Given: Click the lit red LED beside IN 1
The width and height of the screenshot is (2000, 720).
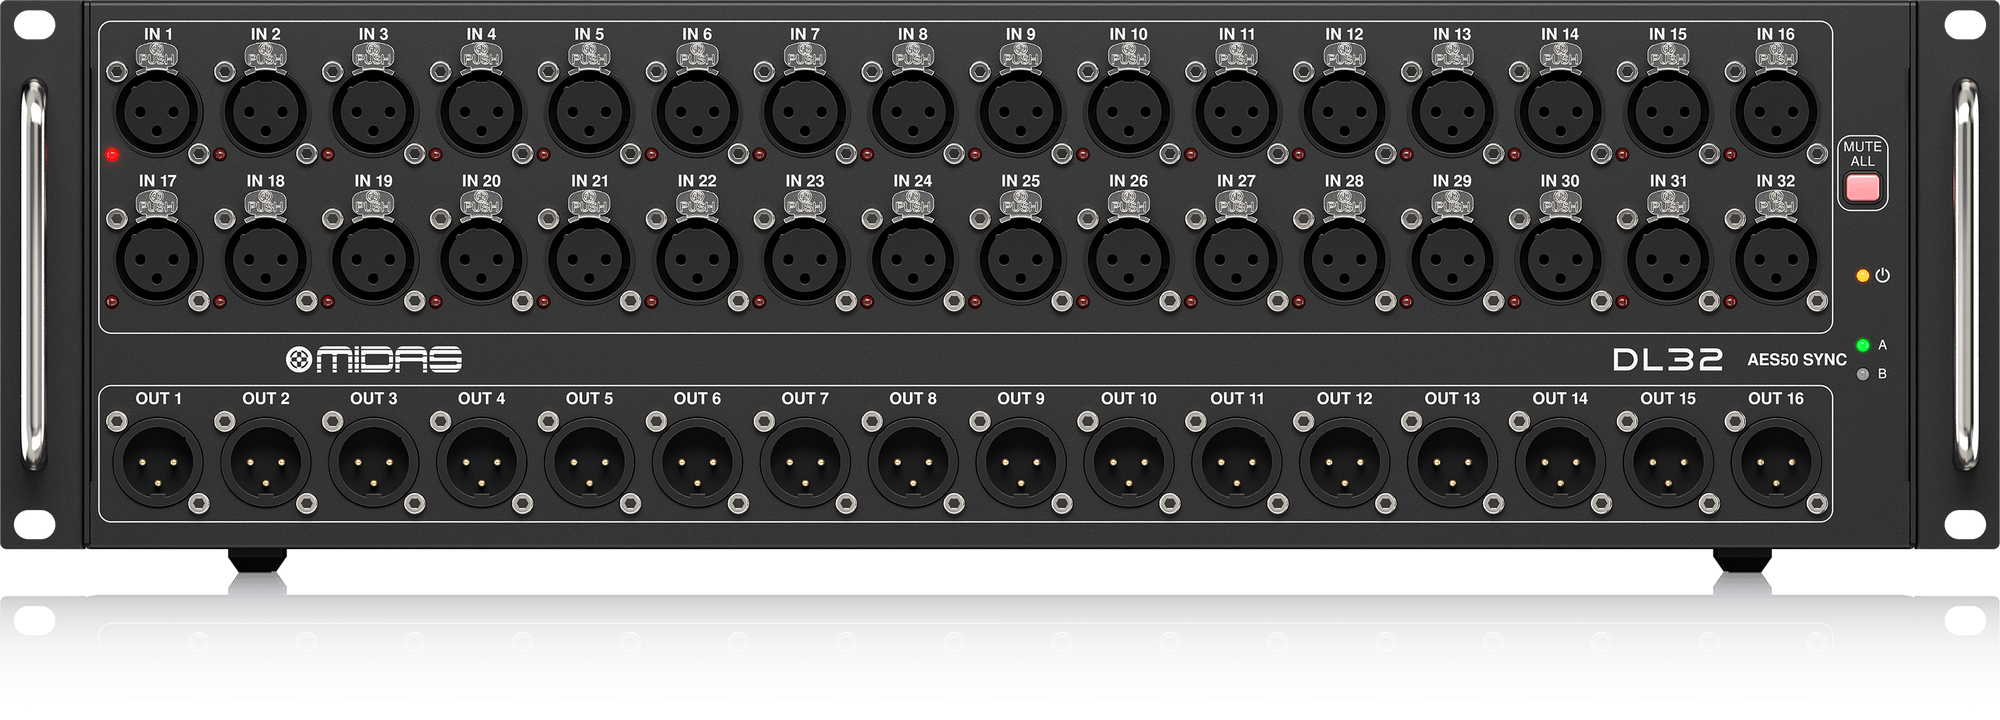Looking at the screenshot, I should pyautogui.click(x=112, y=155).
